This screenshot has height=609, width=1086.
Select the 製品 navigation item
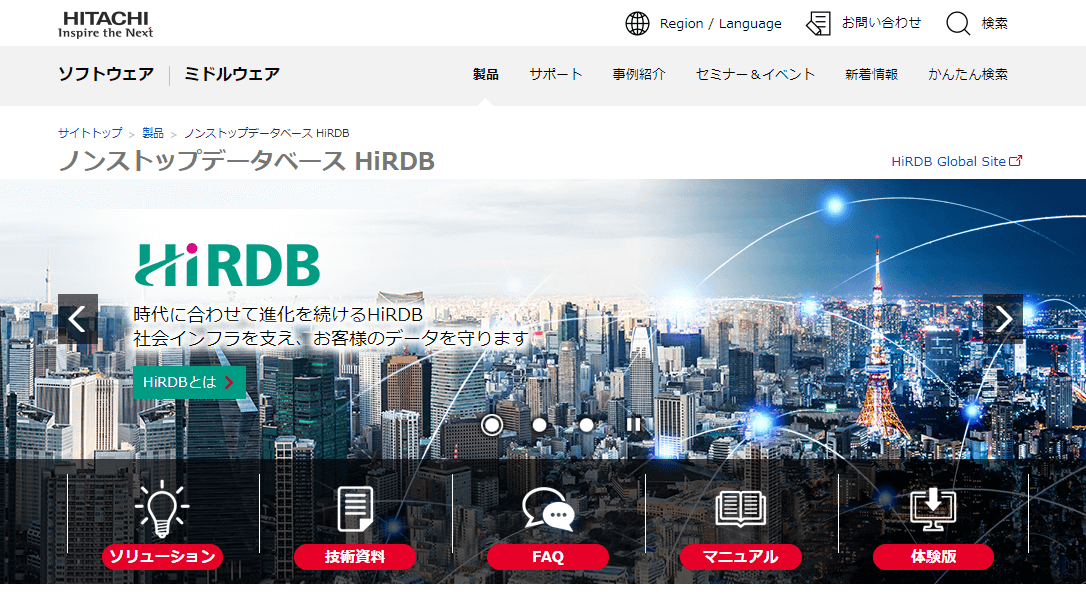pyautogui.click(x=486, y=74)
